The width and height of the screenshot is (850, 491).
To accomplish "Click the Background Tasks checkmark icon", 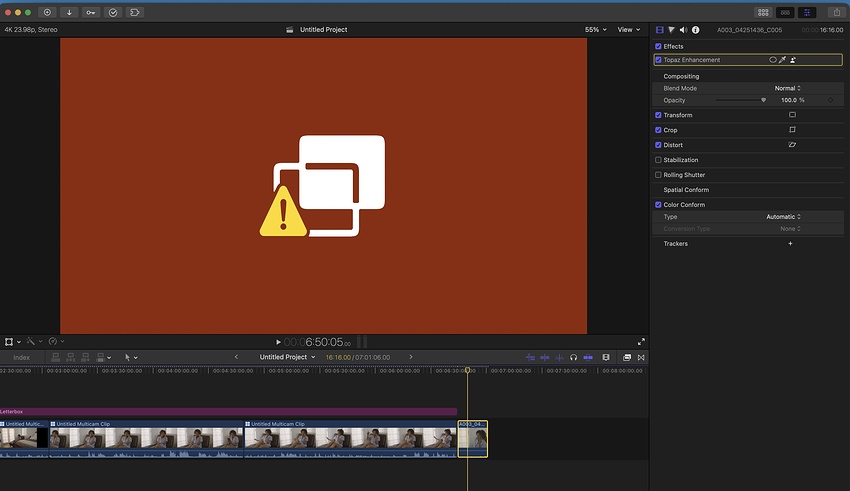I will (113, 12).
